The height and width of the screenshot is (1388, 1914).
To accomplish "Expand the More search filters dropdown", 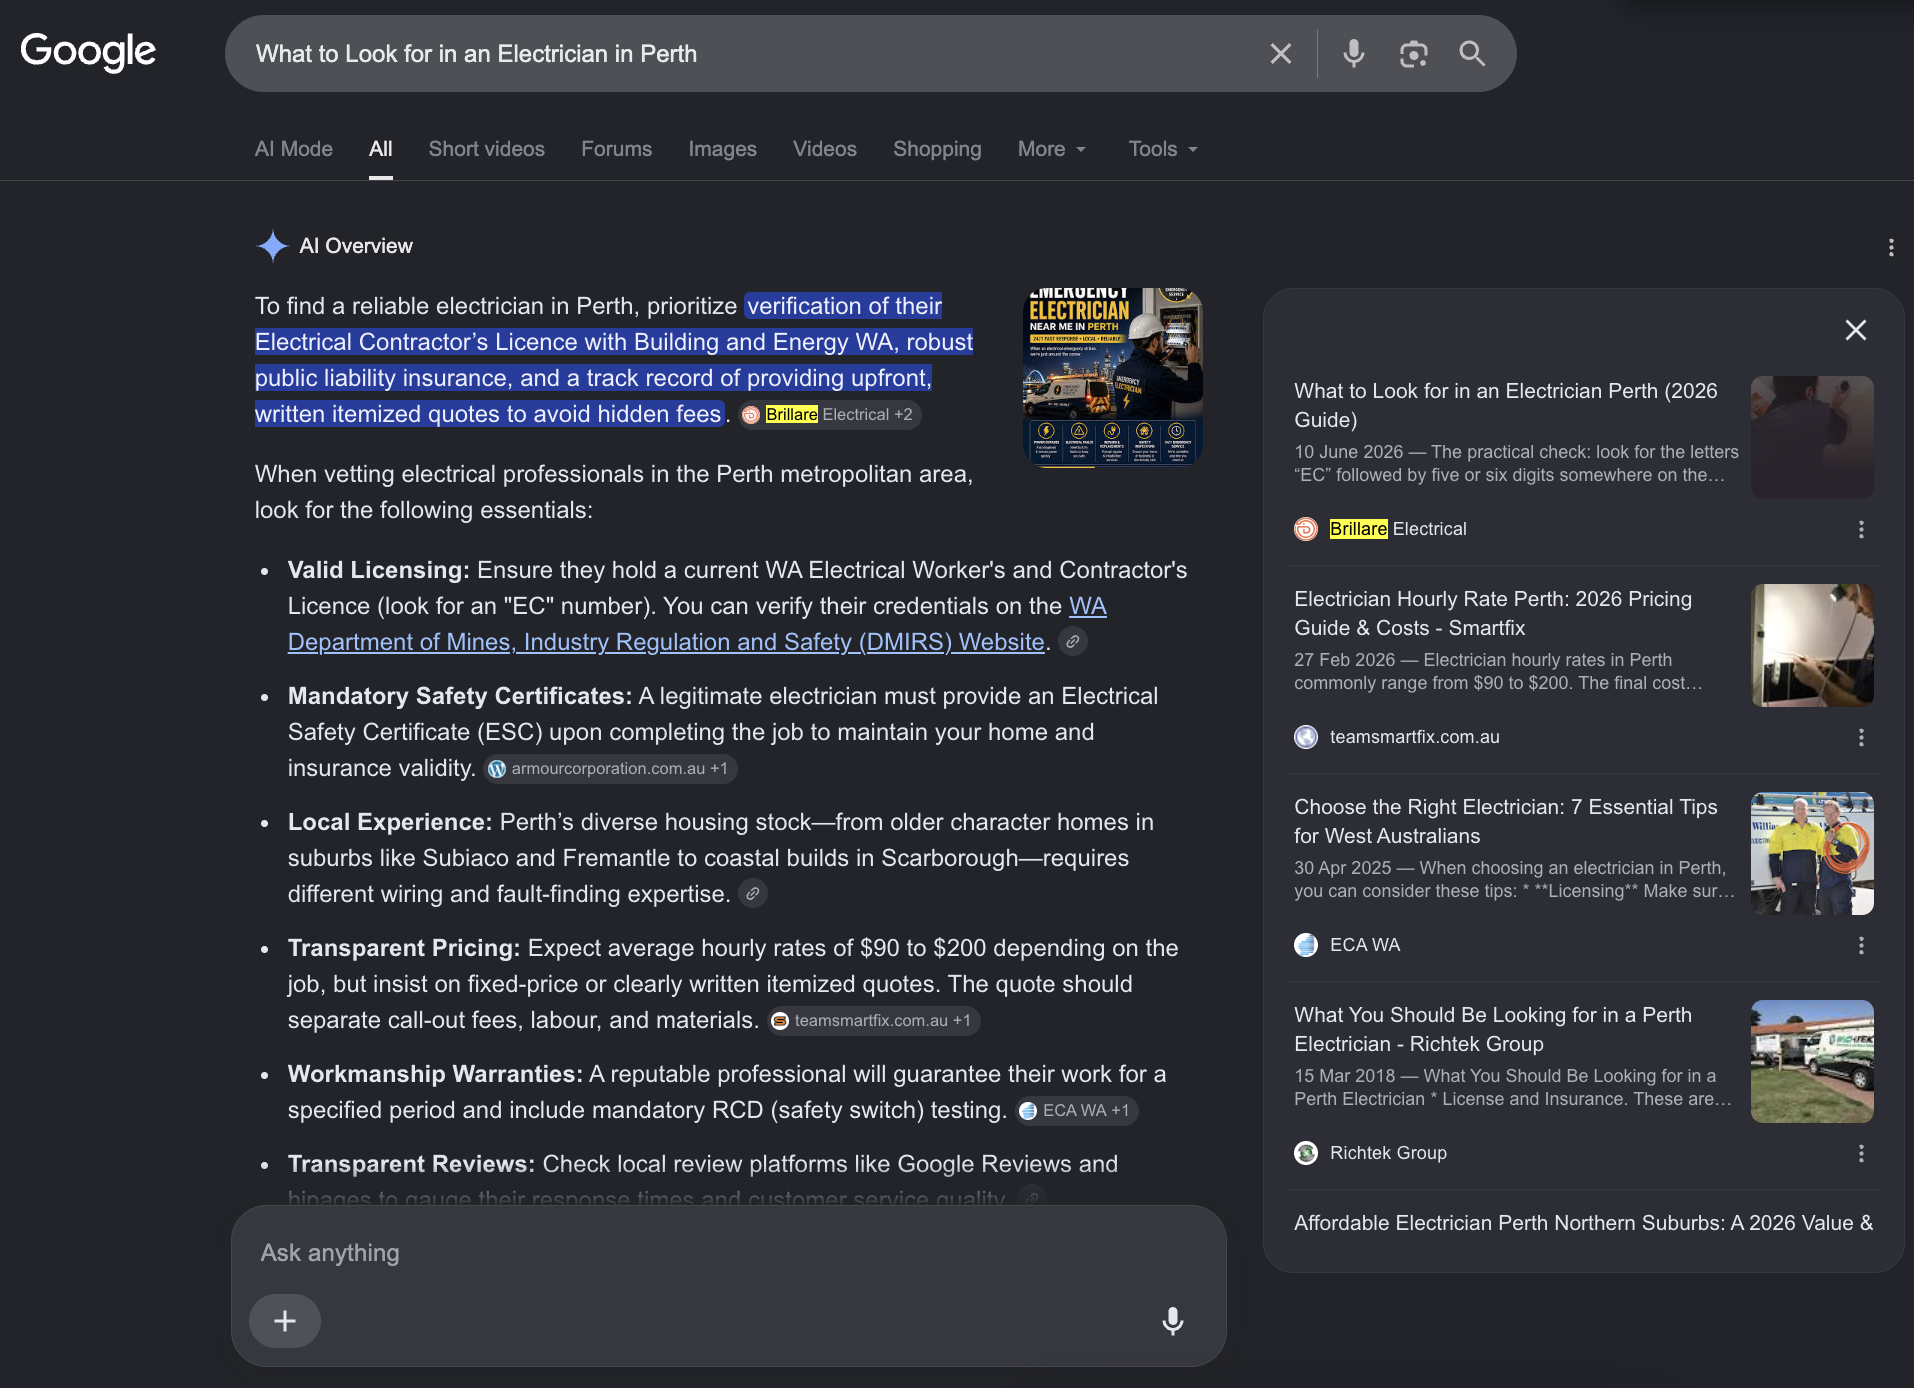I will (x=1052, y=149).
